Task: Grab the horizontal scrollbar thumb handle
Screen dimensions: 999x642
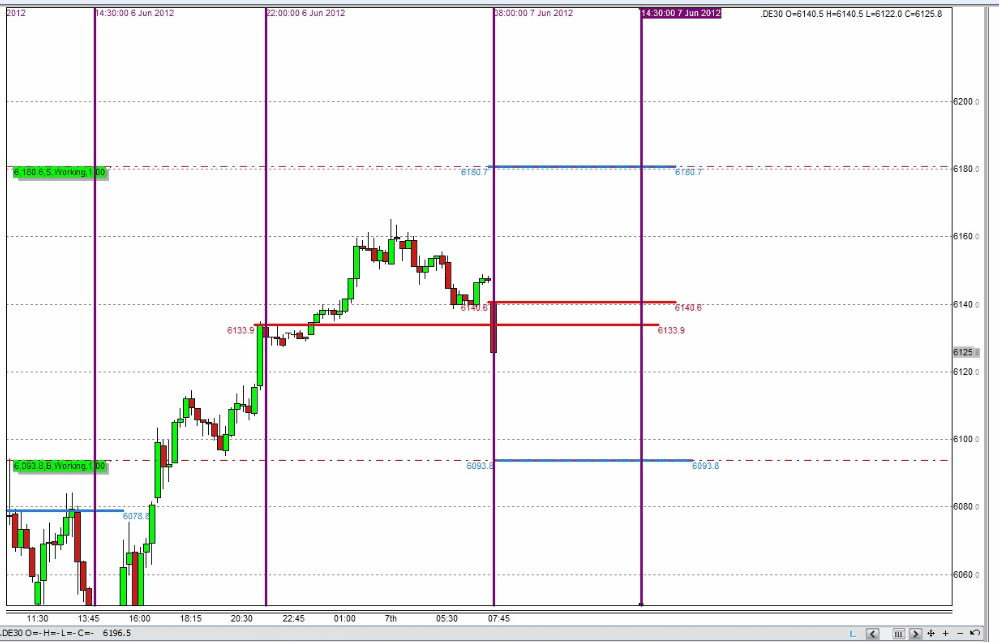Action: point(898,633)
